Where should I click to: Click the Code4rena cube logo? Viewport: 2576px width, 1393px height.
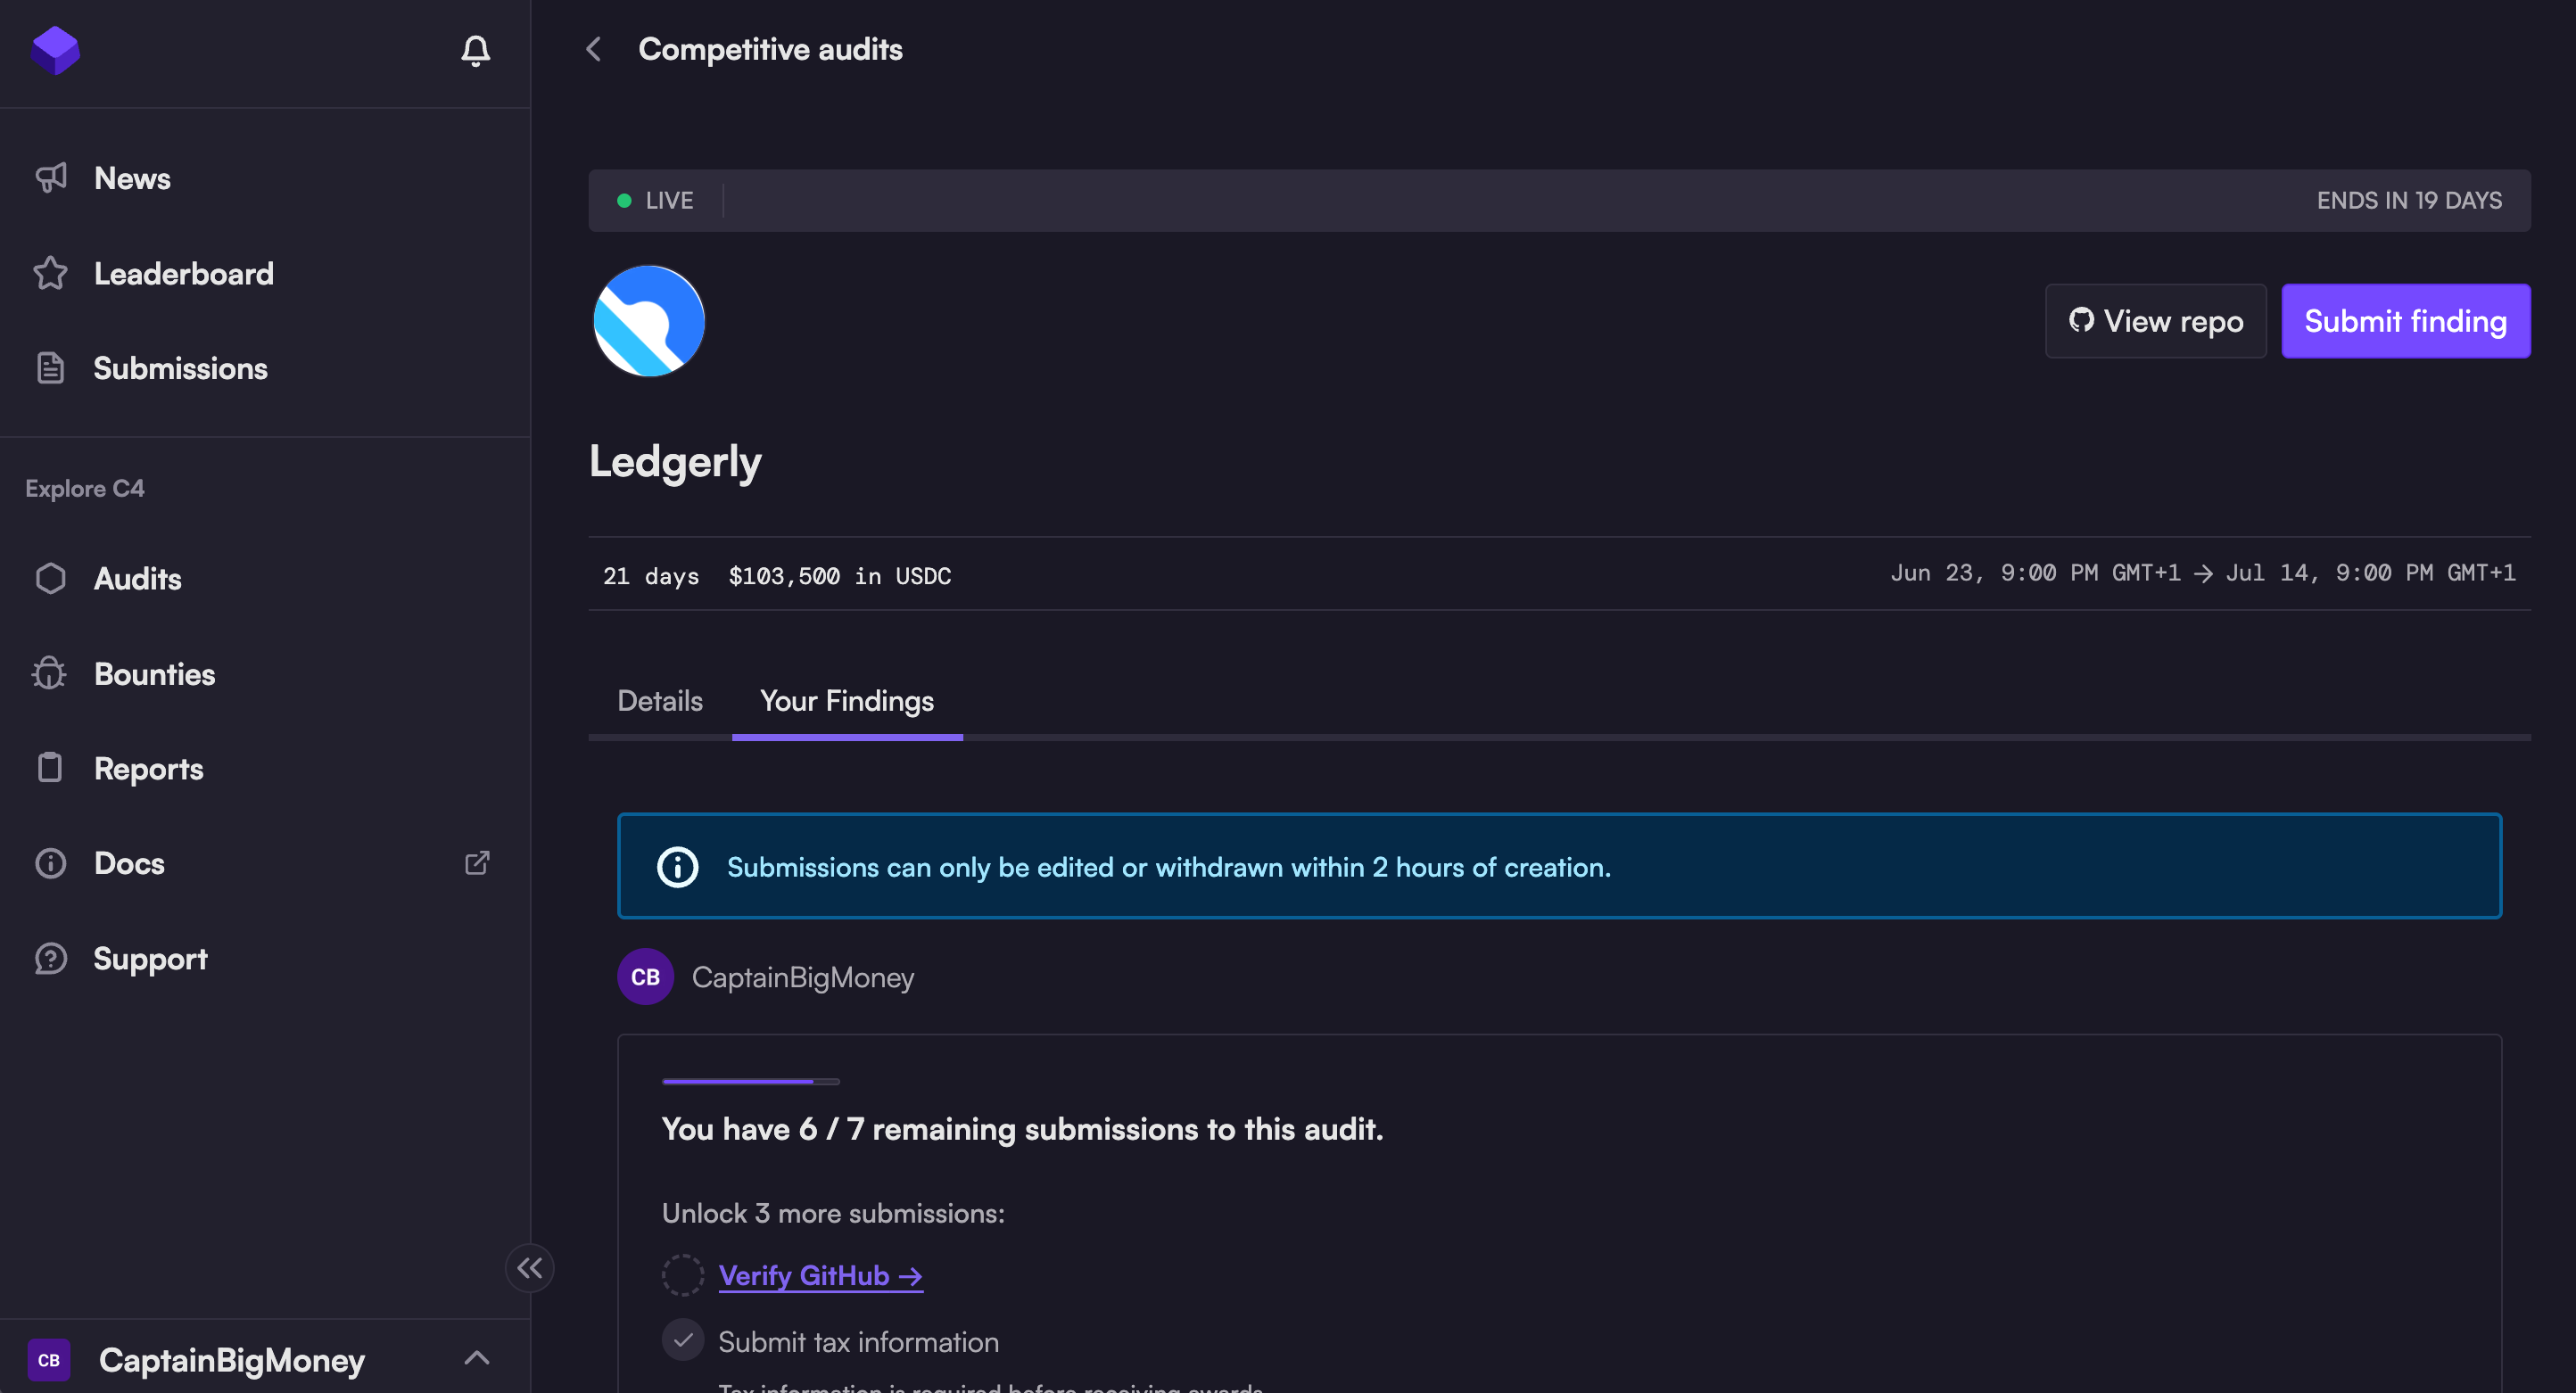click(x=55, y=50)
